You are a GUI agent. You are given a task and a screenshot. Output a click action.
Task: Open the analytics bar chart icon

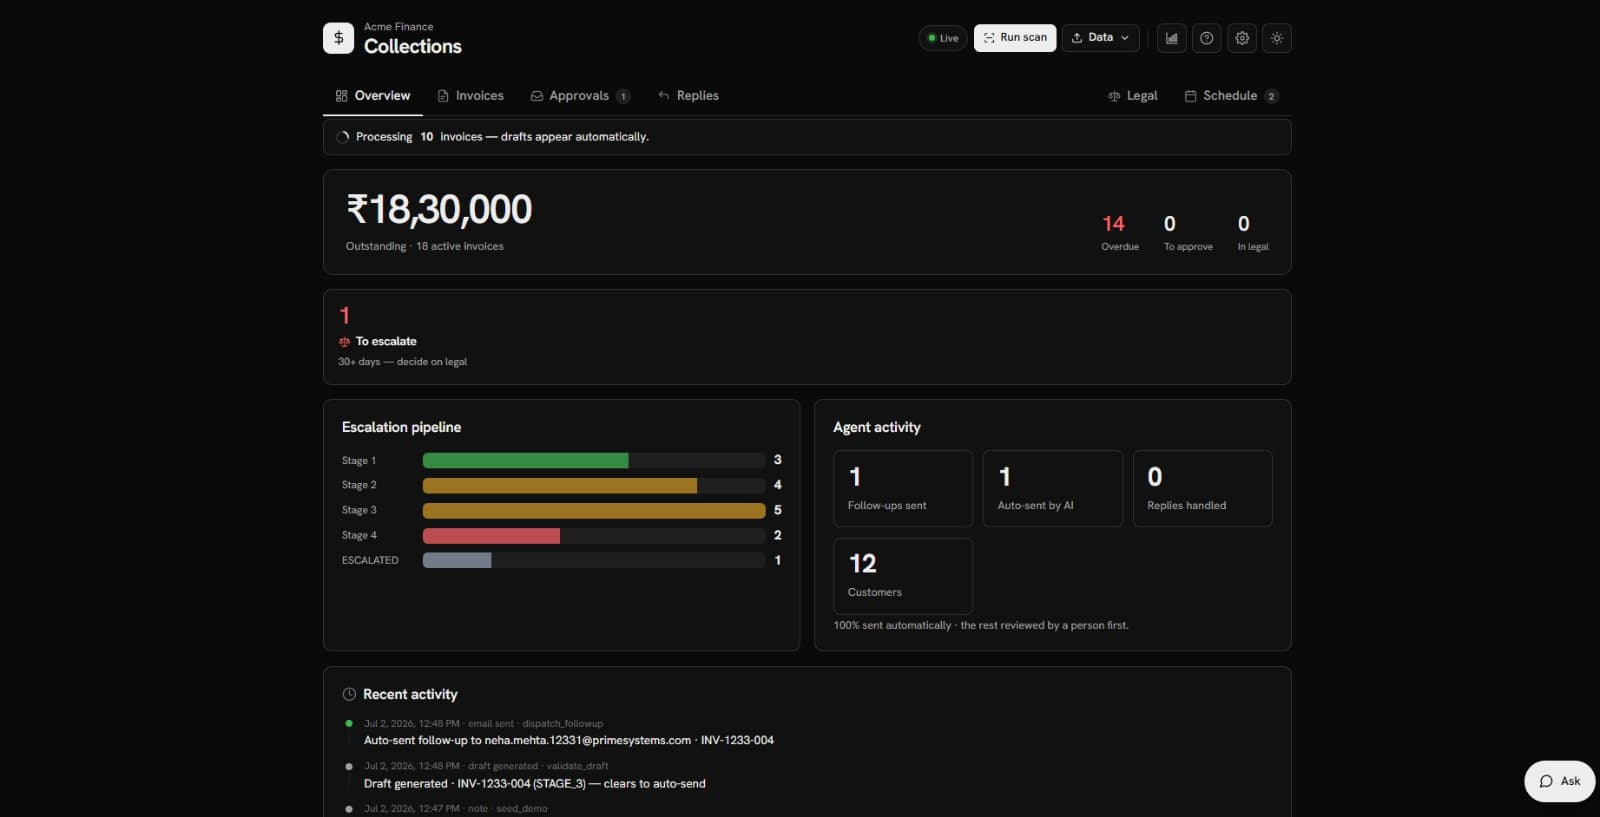(1171, 38)
